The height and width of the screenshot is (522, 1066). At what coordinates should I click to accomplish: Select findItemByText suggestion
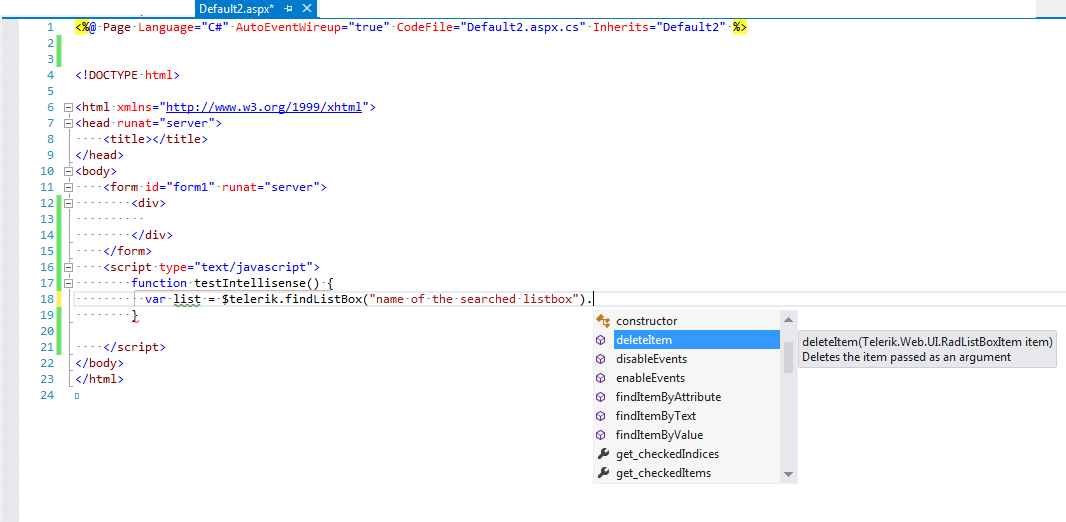pyautogui.click(x=687, y=416)
